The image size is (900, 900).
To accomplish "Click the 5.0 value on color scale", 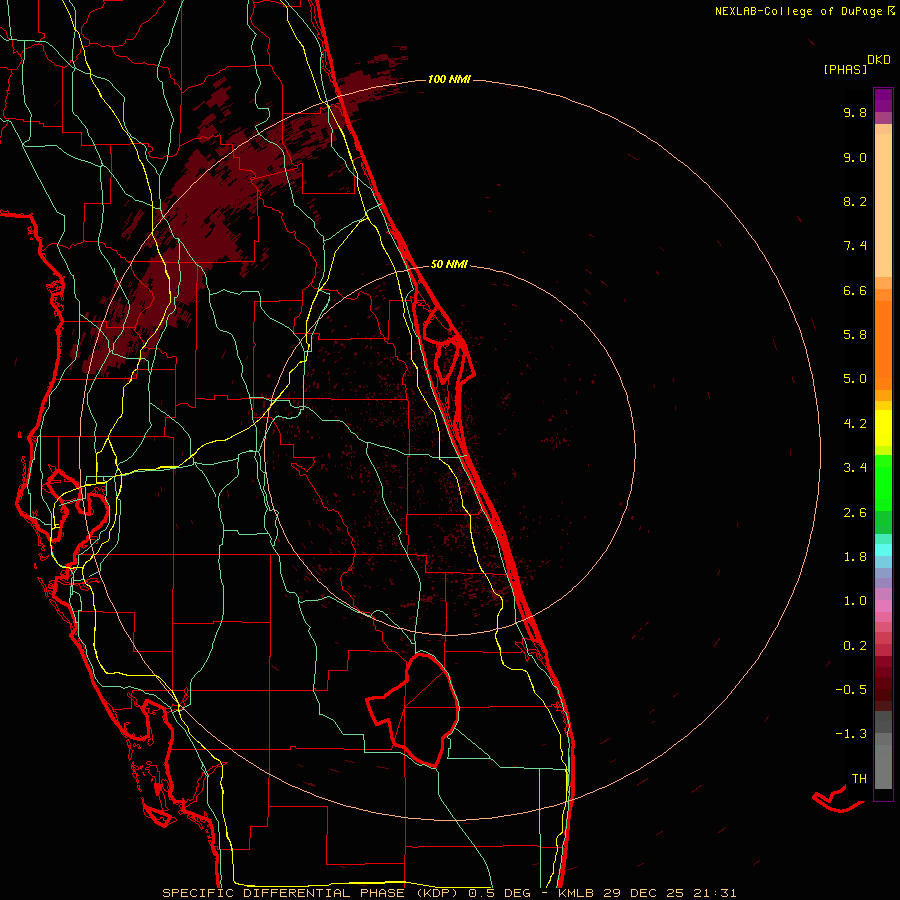I will click(855, 379).
